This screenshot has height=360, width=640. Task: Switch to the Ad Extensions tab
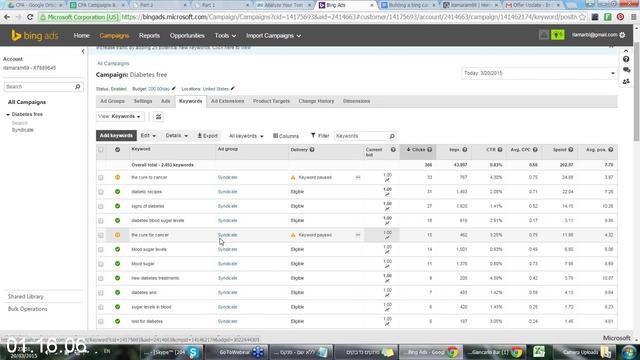[227, 101]
